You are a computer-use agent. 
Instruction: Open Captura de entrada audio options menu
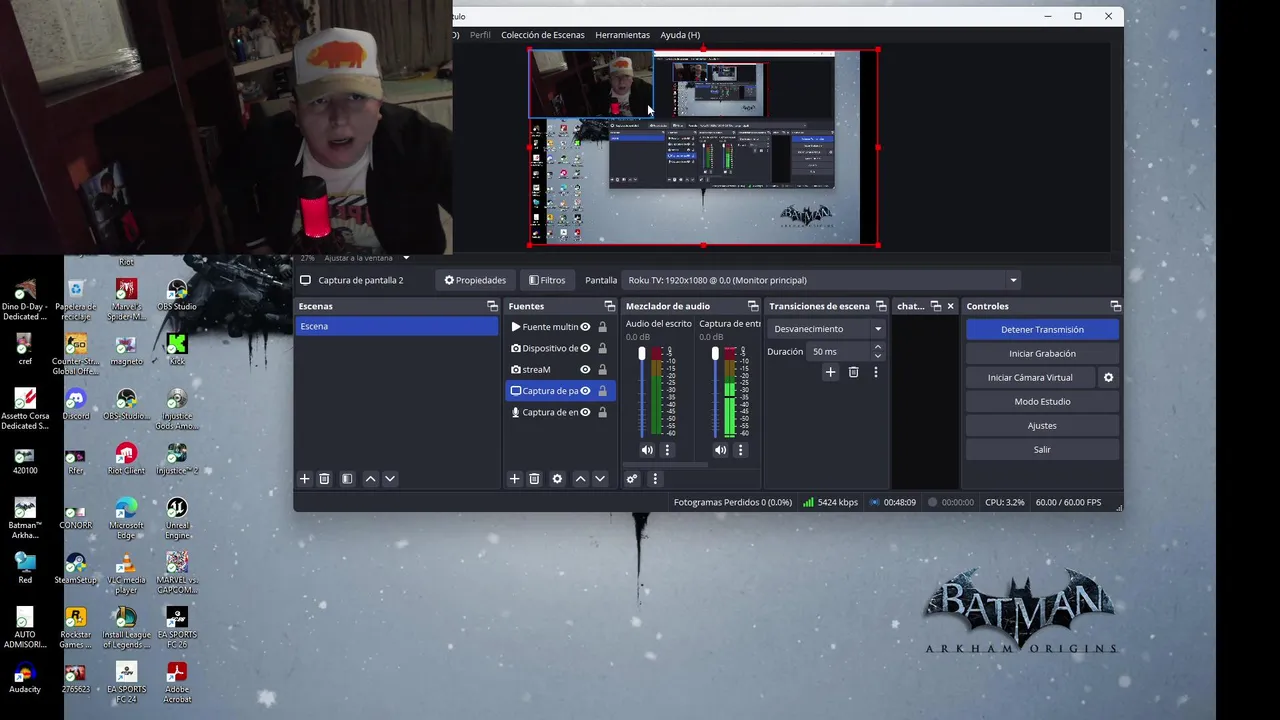tap(741, 450)
